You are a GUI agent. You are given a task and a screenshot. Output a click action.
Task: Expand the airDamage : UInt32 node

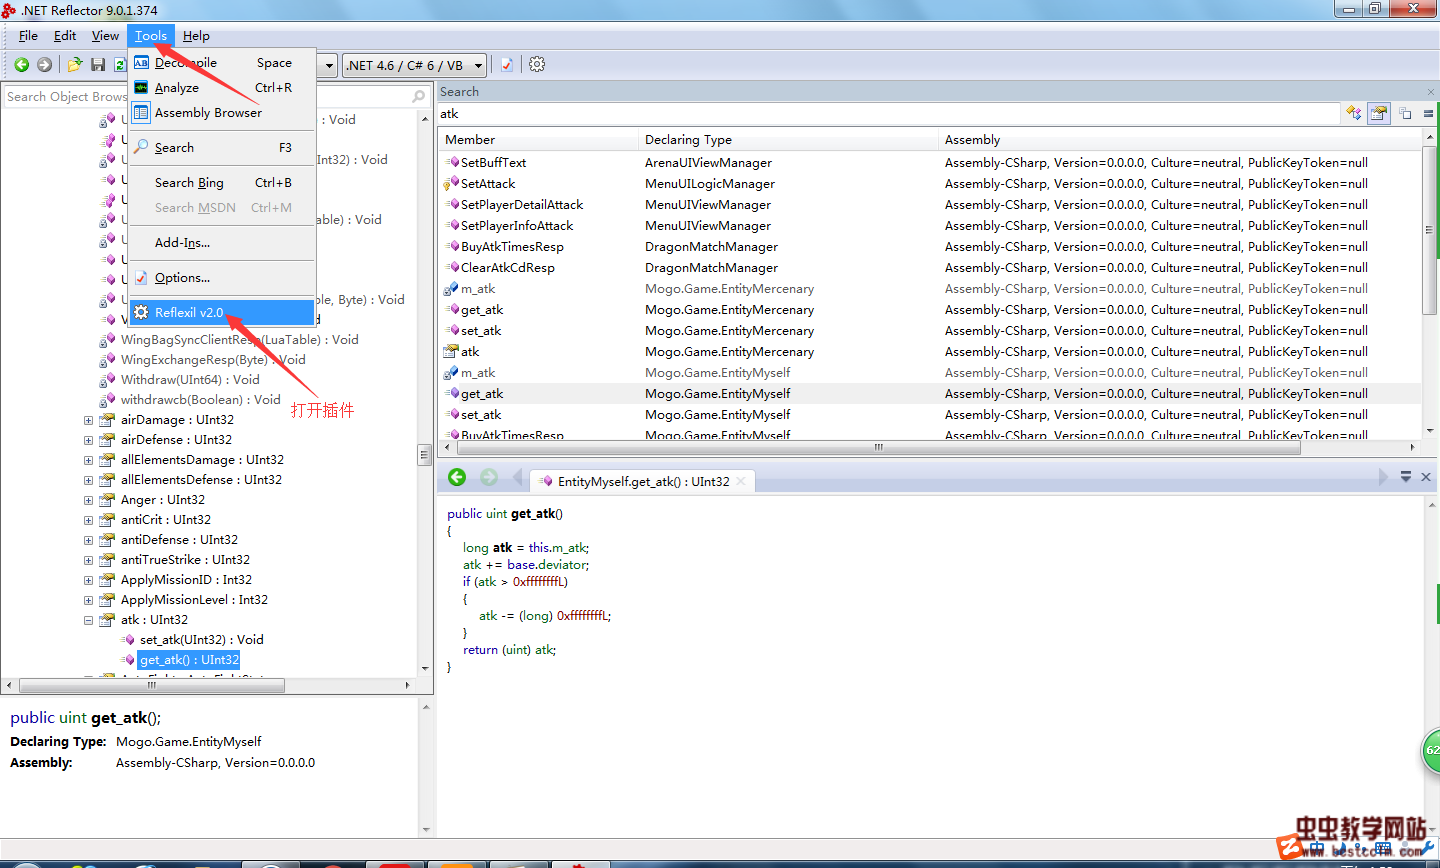pos(88,420)
